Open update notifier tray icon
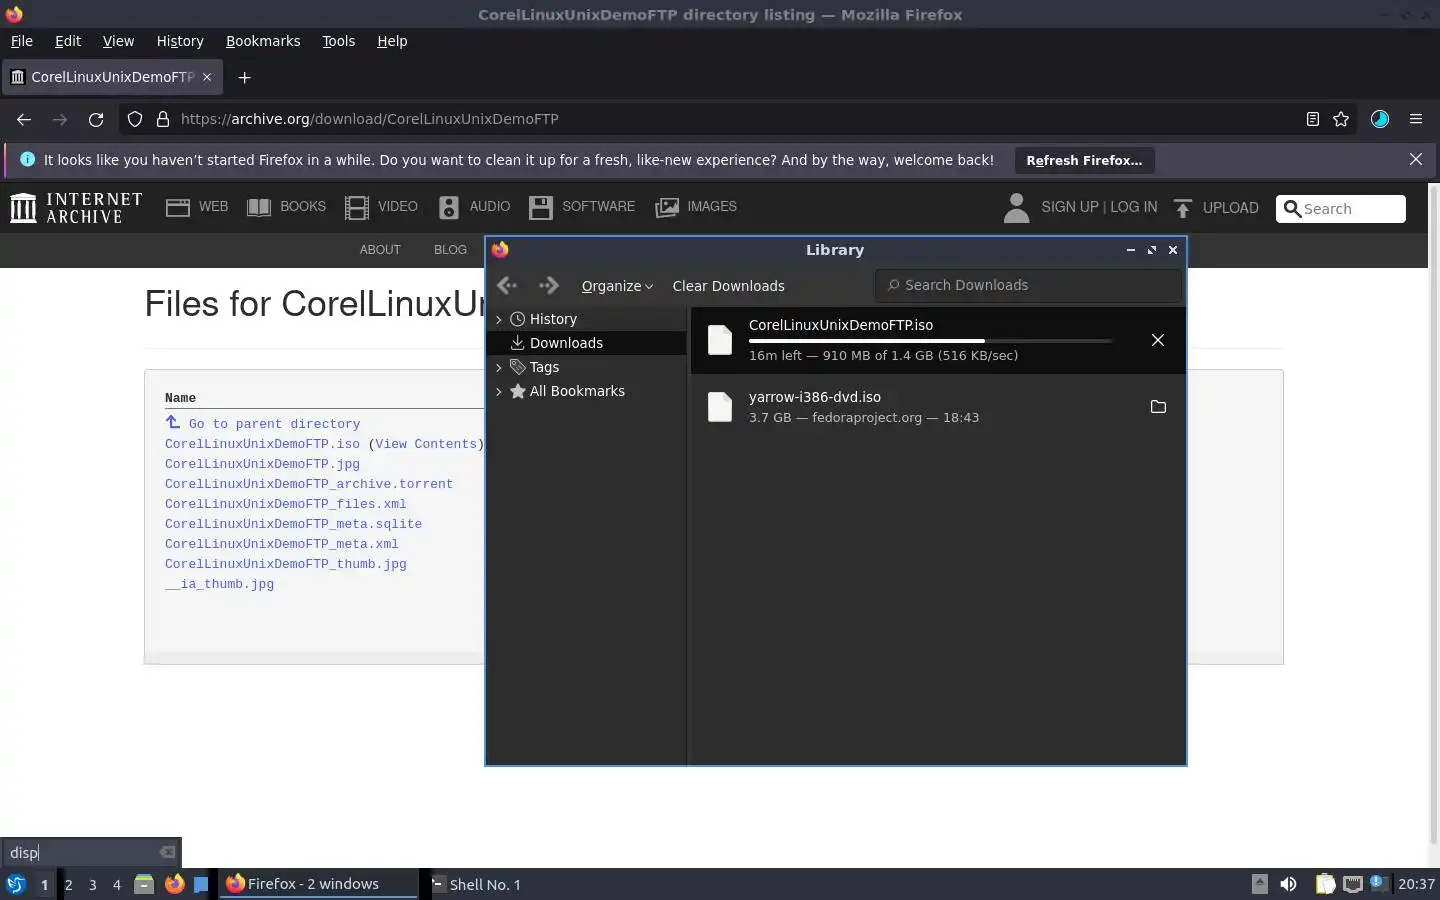 tap(1380, 884)
